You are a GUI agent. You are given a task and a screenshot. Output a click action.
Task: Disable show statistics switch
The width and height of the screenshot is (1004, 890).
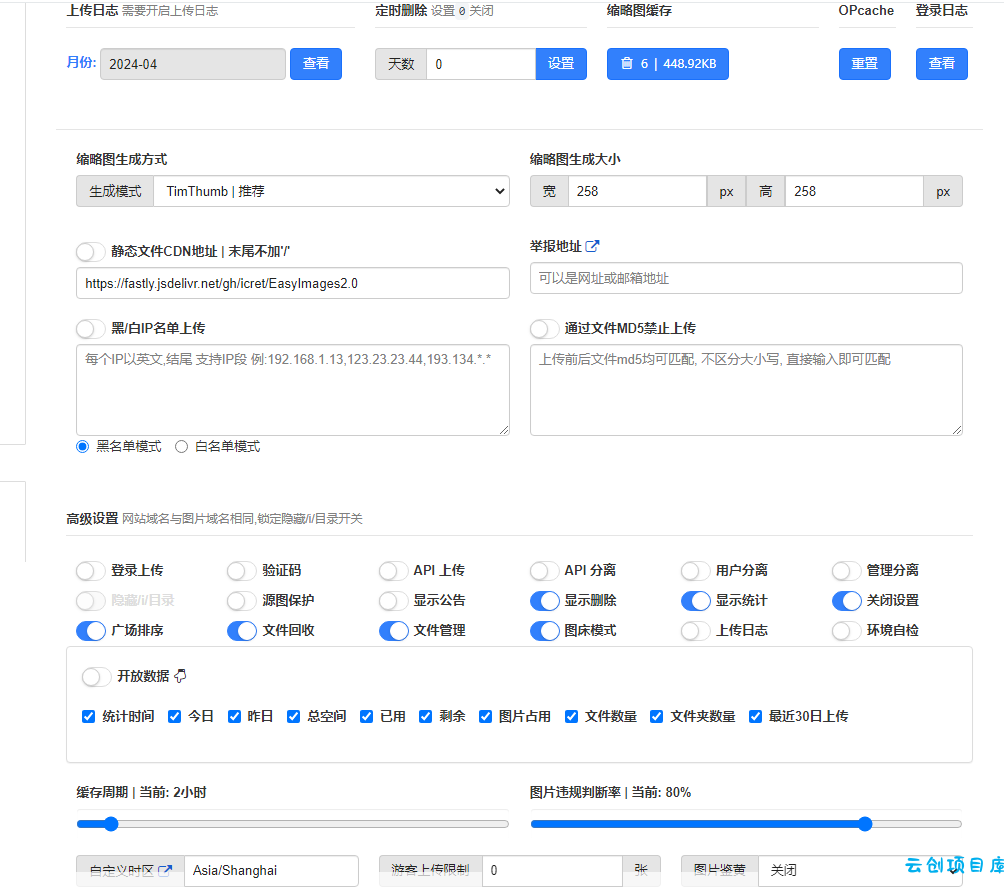tap(695, 601)
